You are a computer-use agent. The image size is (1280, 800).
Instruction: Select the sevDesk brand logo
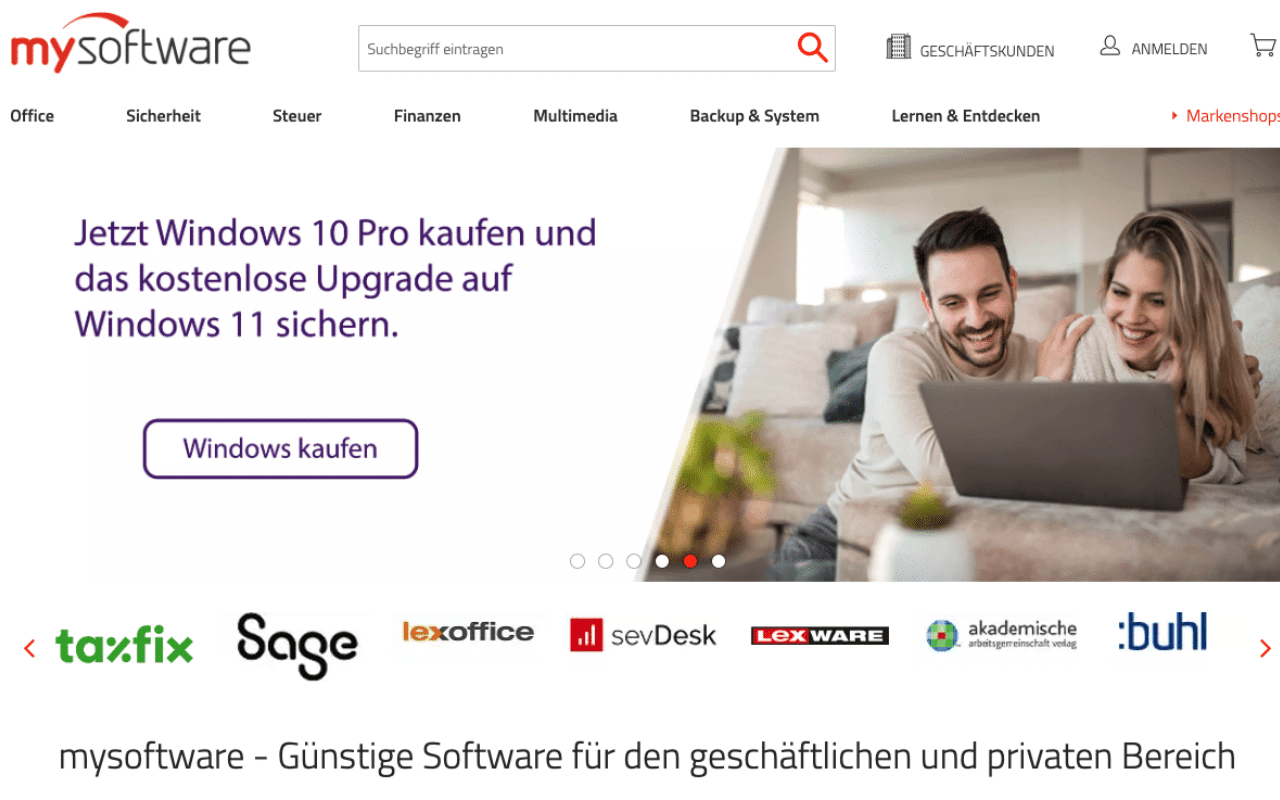pos(643,635)
